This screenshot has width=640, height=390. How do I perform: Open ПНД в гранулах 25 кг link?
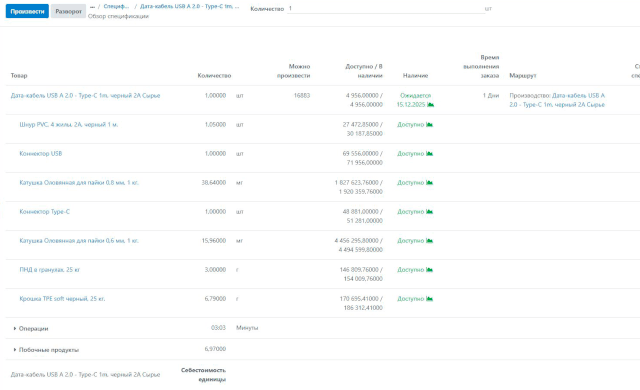pyautogui.click(x=49, y=269)
